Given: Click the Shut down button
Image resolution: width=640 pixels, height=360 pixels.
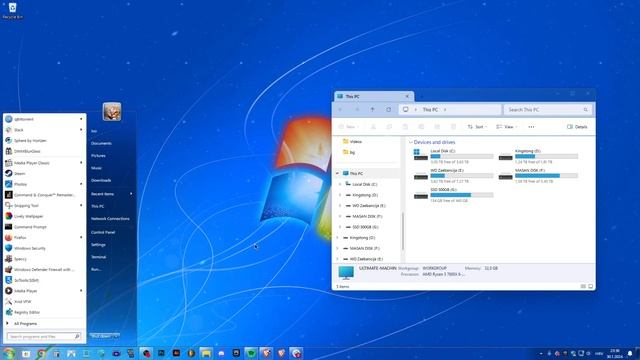Looking at the screenshot, I should coord(101,336).
